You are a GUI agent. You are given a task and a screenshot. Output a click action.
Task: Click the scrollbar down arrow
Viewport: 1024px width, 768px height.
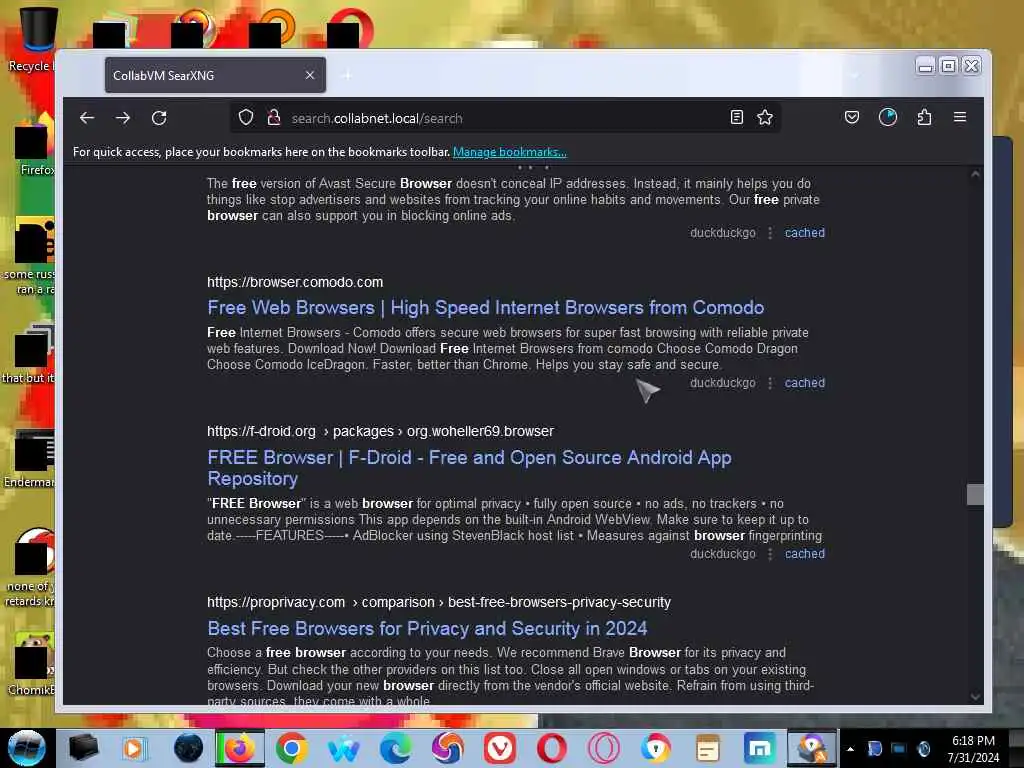[975, 696]
